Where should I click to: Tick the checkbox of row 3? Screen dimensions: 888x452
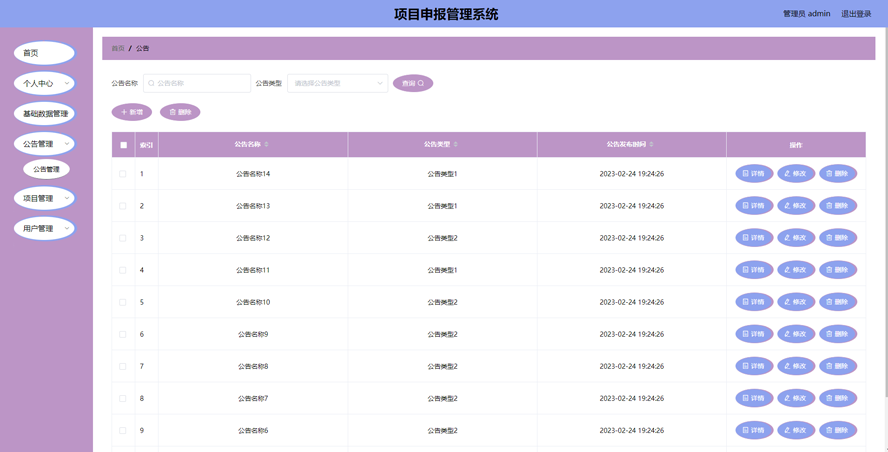click(123, 238)
